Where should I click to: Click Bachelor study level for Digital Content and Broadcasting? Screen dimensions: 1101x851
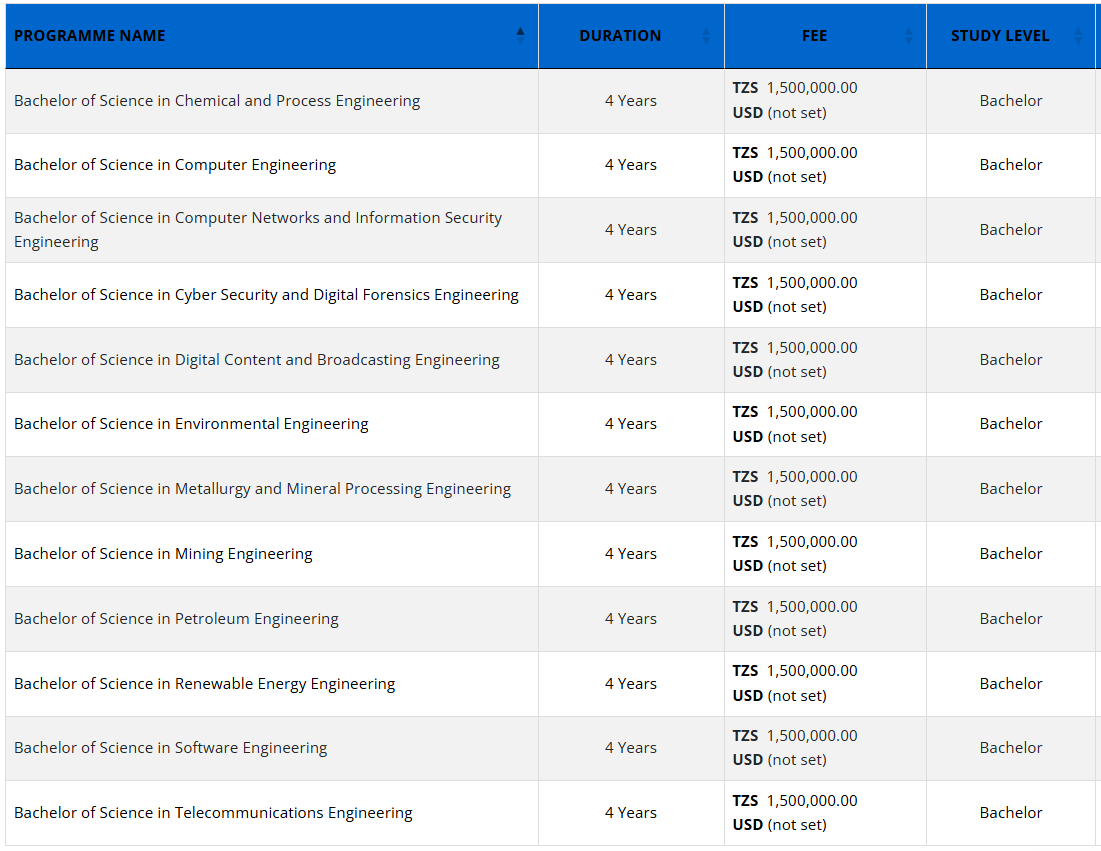coord(1011,359)
